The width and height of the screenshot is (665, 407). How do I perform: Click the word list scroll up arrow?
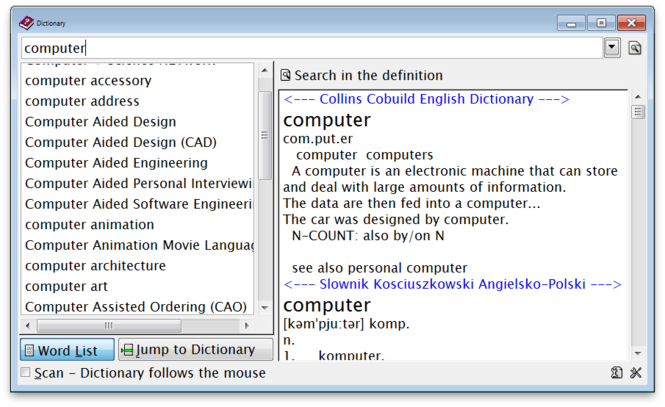265,70
